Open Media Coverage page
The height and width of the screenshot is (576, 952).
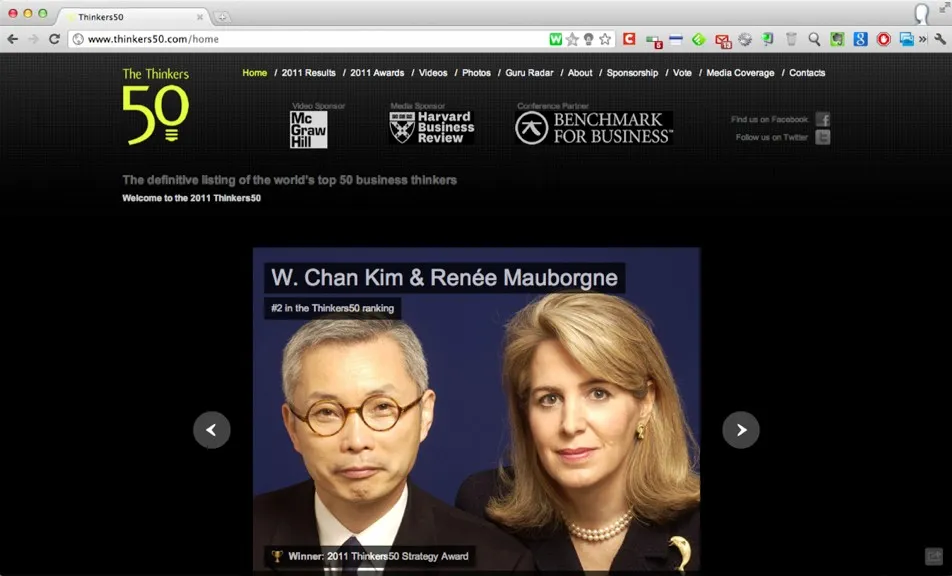tap(740, 73)
